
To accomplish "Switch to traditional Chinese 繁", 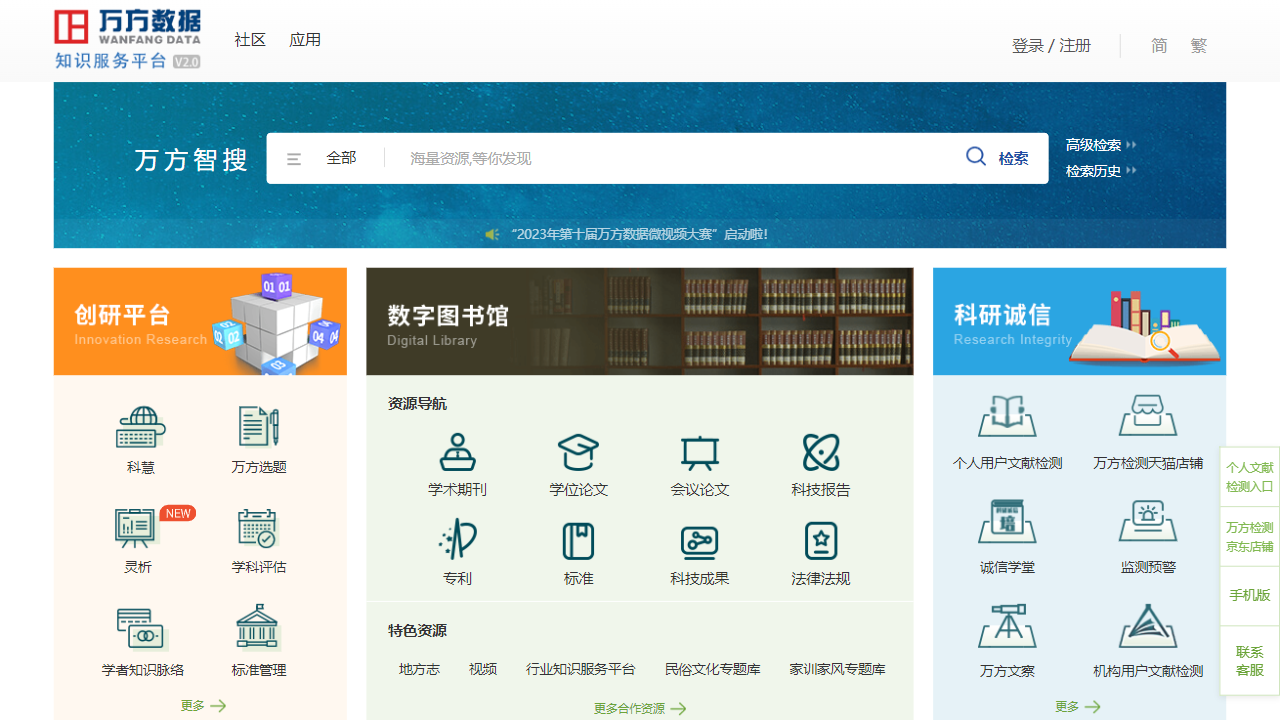I will (1199, 46).
